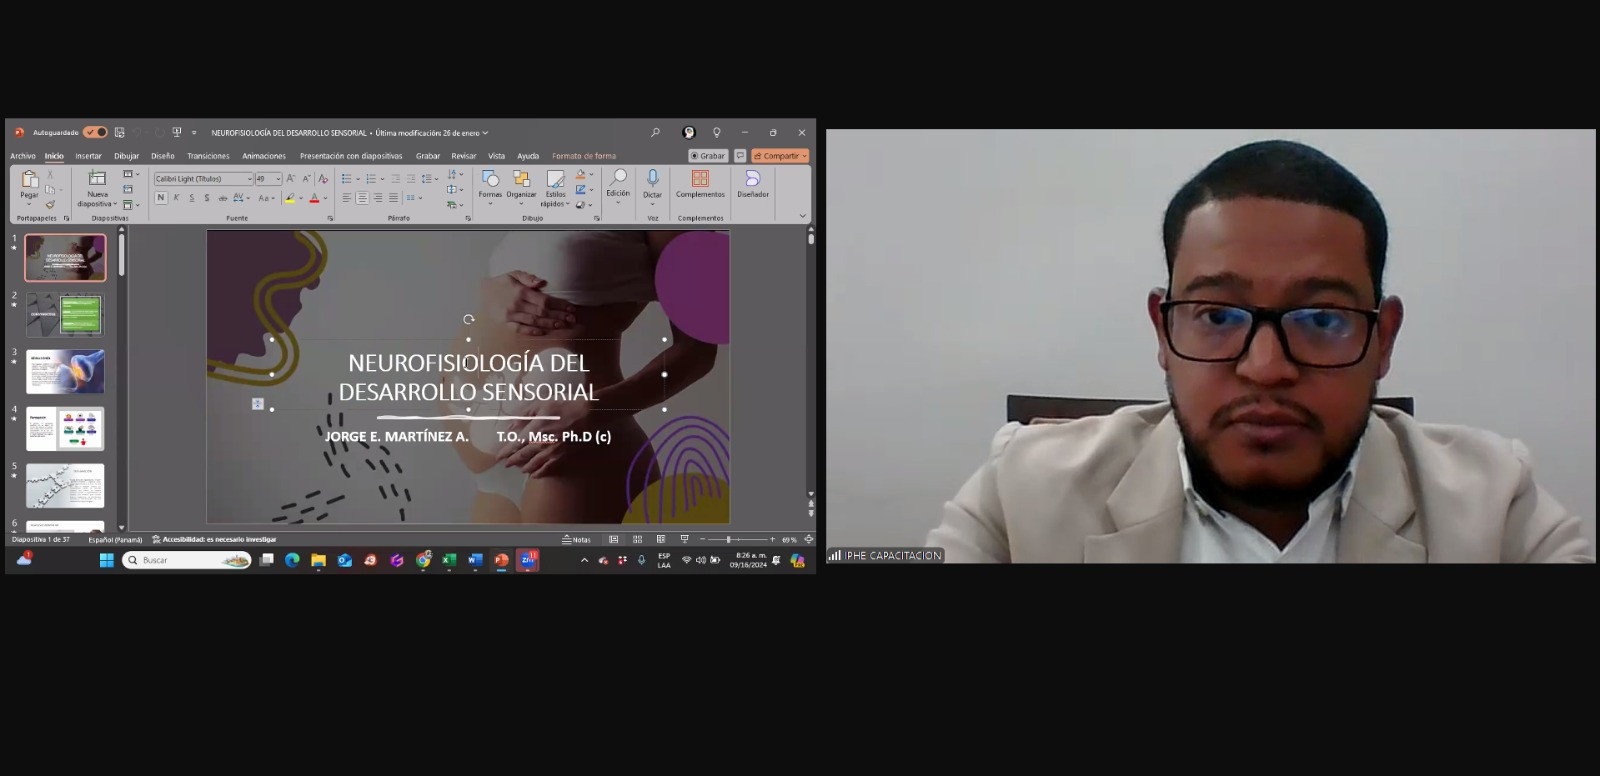Click the Nueva diapositiva icon

point(97,179)
